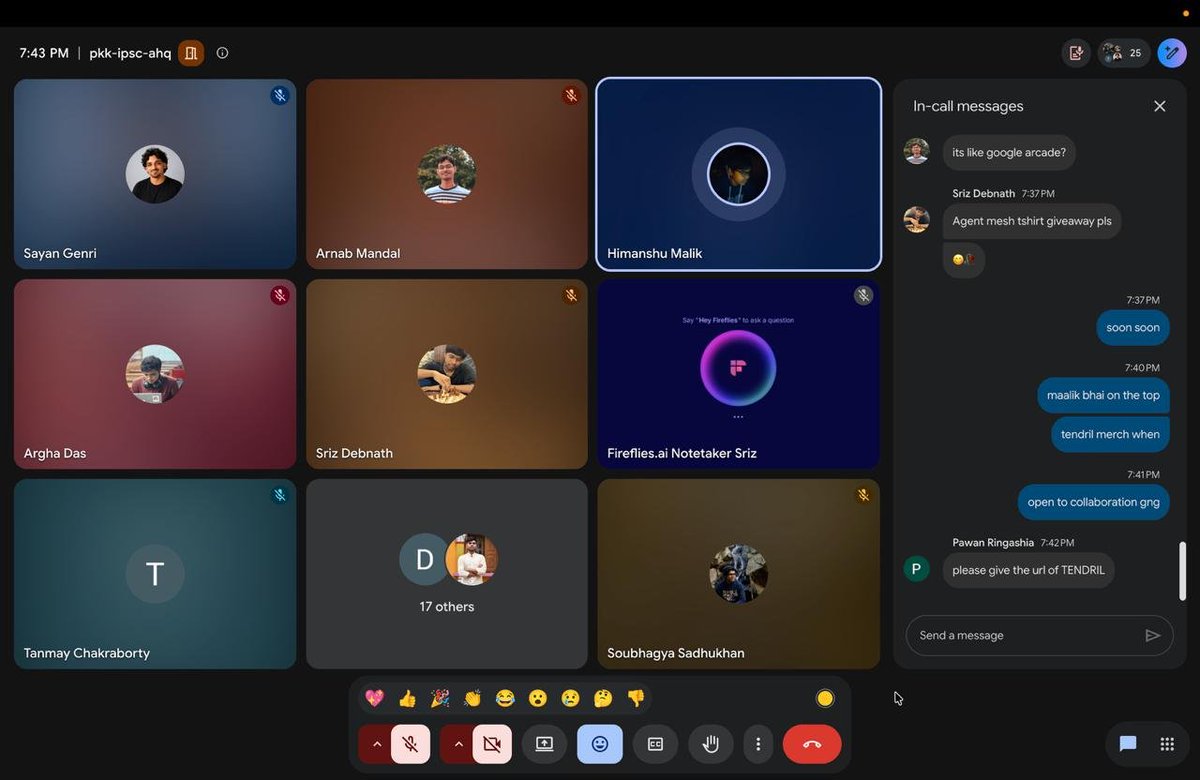Send the laughing face reaction

point(505,698)
